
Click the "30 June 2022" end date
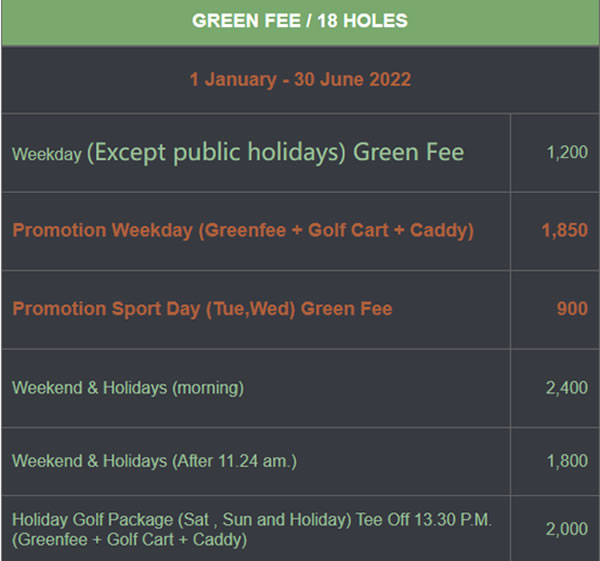(x=353, y=80)
